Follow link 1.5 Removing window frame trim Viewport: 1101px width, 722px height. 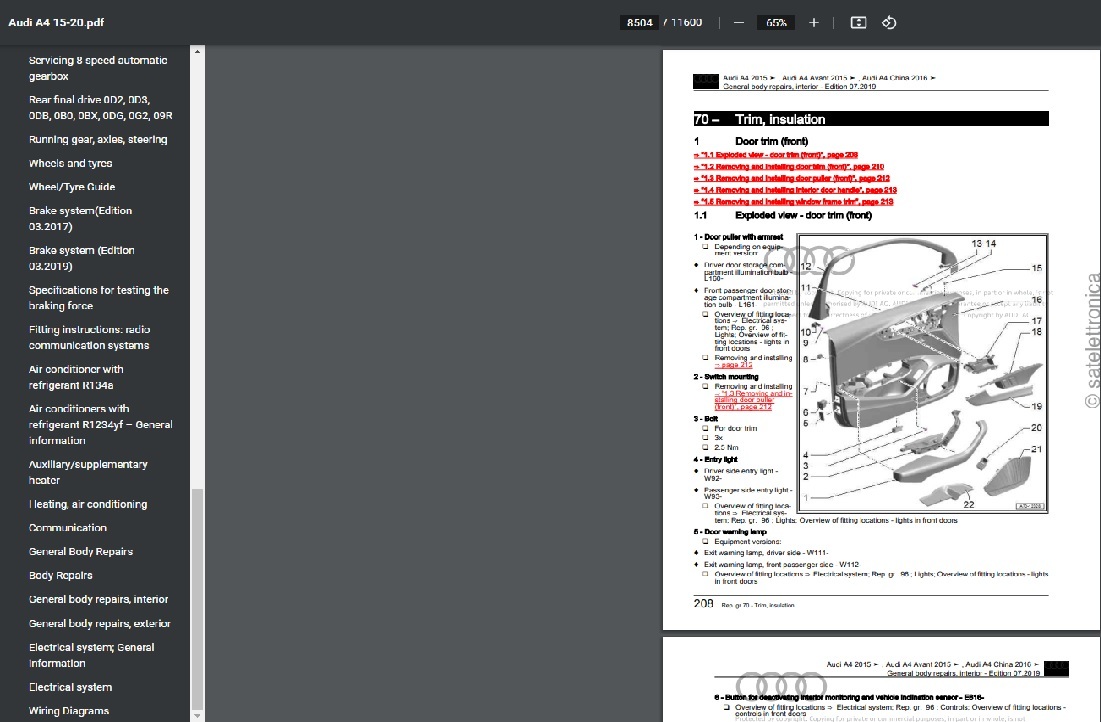click(793, 202)
